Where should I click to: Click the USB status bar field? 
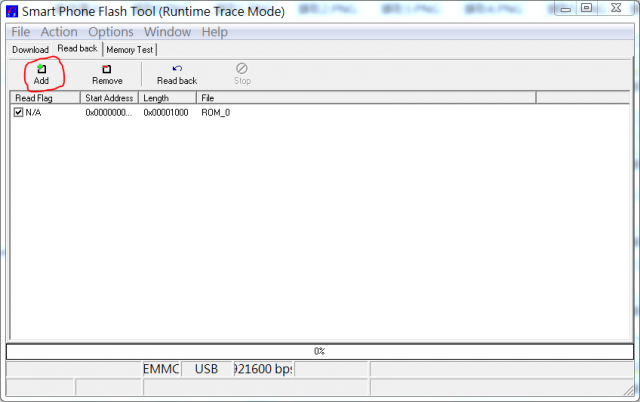pyautogui.click(x=207, y=369)
